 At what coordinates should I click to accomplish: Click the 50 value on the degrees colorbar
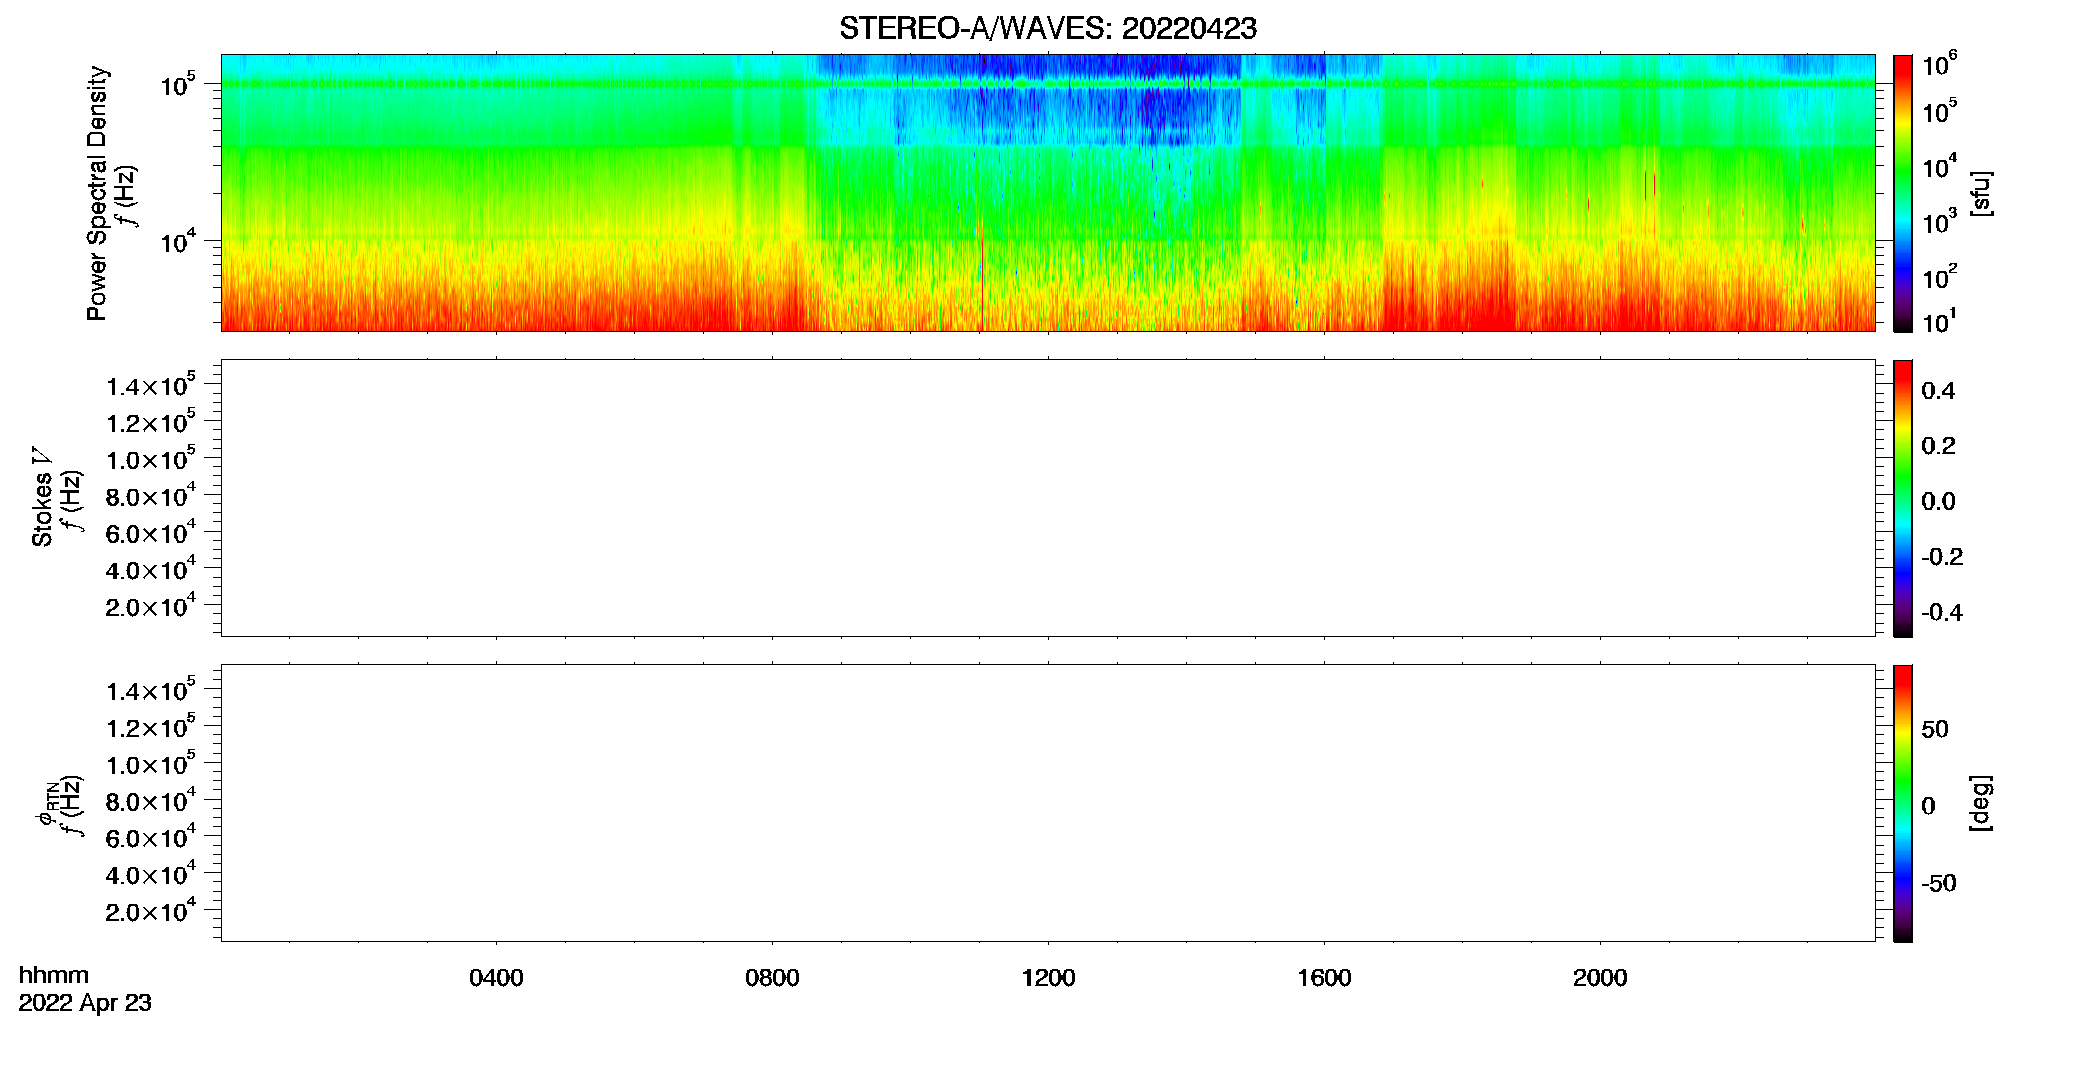(x=1935, y=729)
